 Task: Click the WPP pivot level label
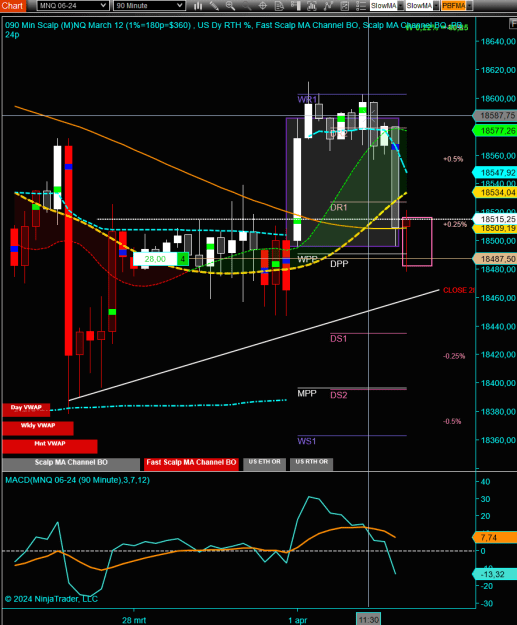click(x=307, y=259)
